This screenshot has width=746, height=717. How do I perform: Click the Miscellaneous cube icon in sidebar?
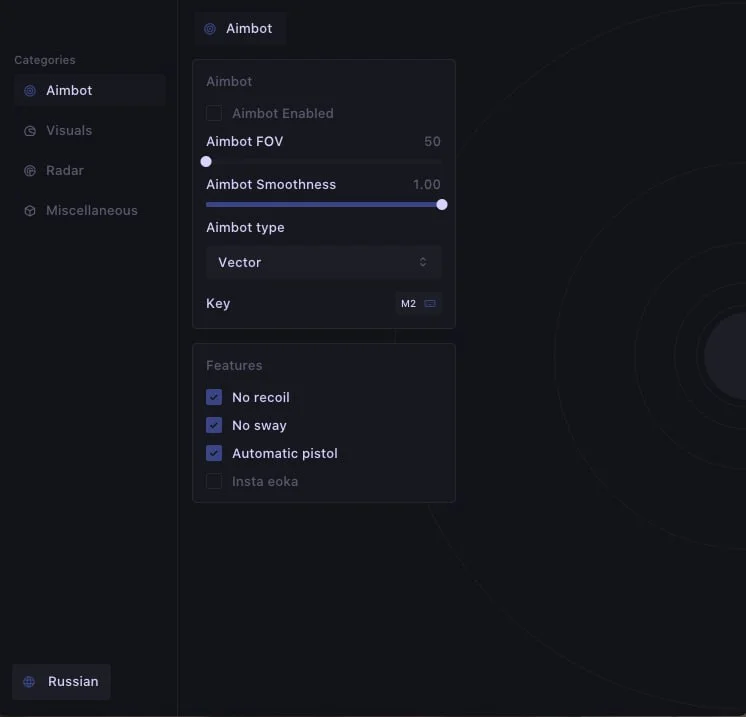tap(30, 211)
